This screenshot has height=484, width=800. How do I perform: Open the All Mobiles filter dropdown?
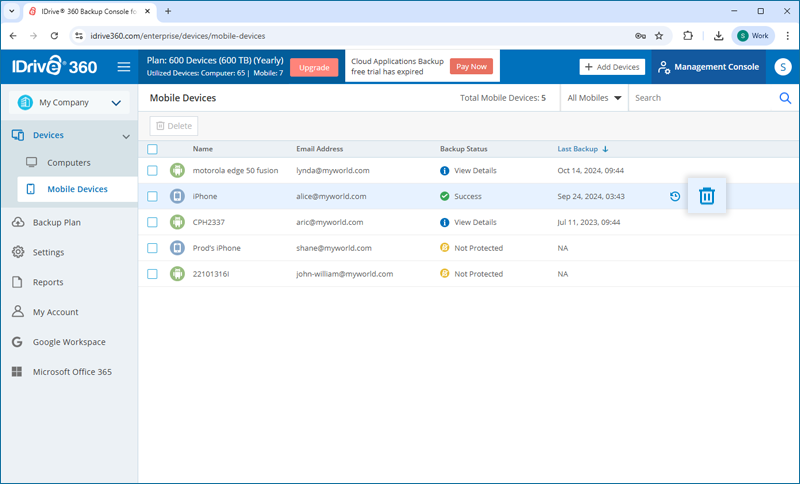coord(595,98)
